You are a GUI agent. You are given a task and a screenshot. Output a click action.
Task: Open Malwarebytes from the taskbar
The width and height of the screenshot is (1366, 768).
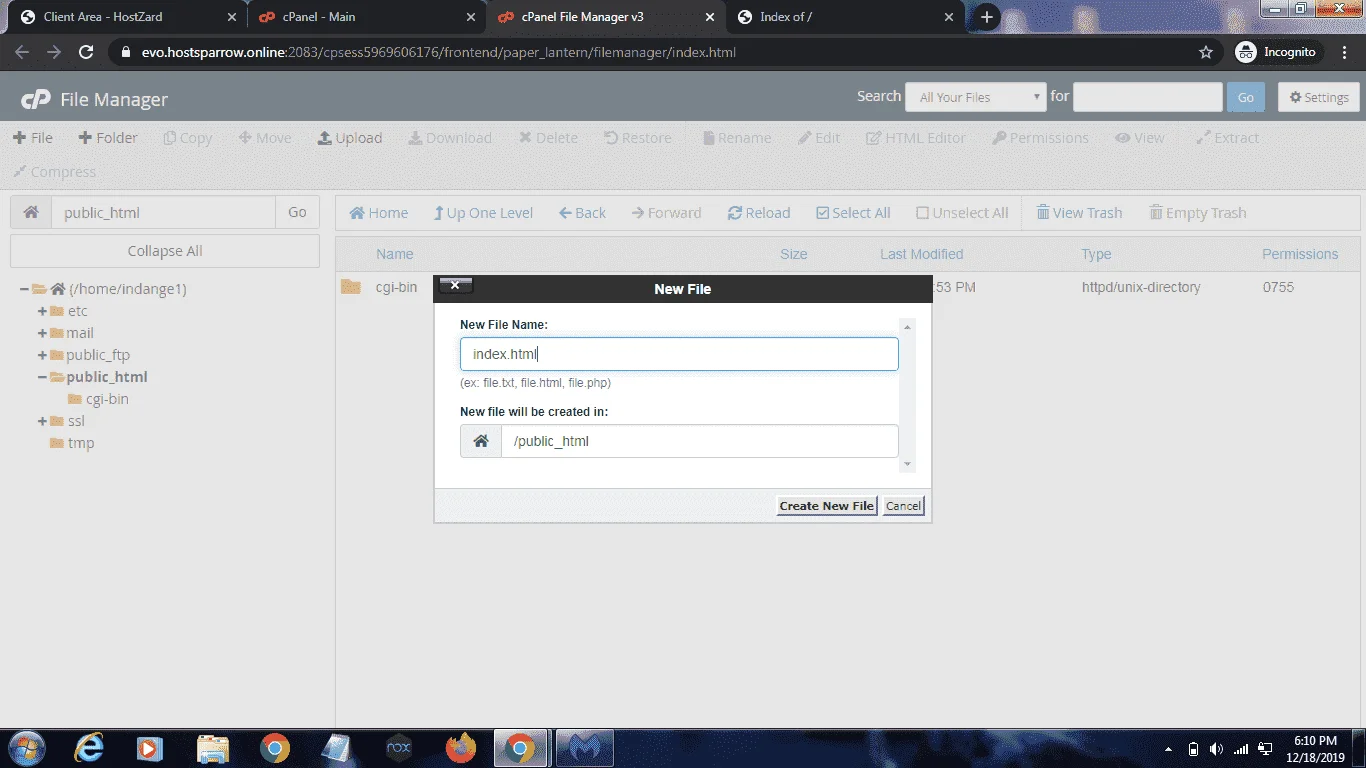click(584, 748)
